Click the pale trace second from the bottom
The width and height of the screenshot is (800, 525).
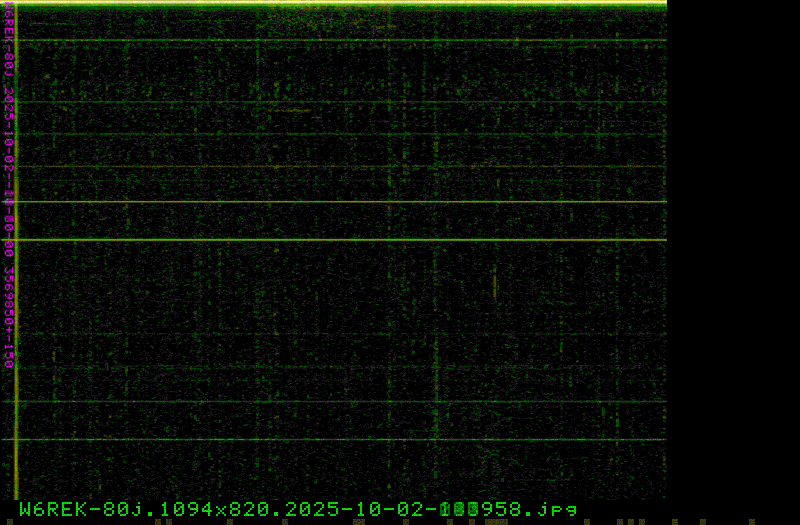340,402
